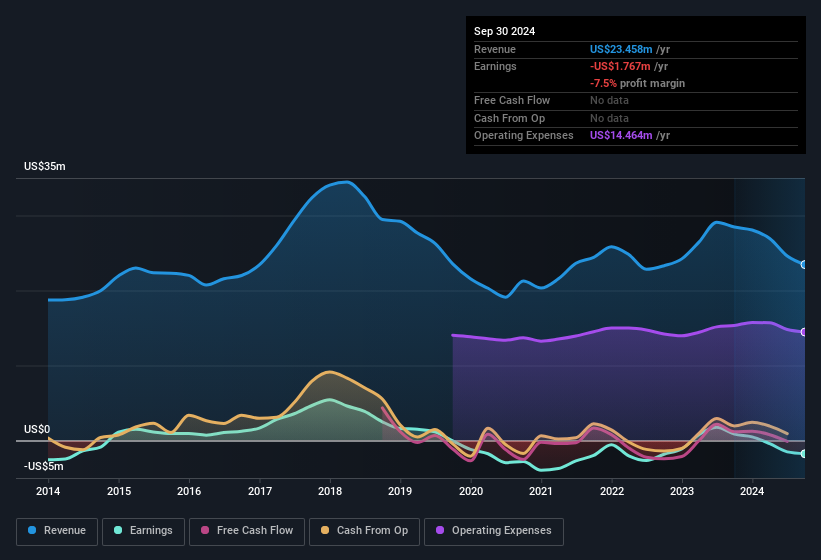Click the 2020 x-axis label
This screenshot has height=560, width=821.
tap(471, 491)
